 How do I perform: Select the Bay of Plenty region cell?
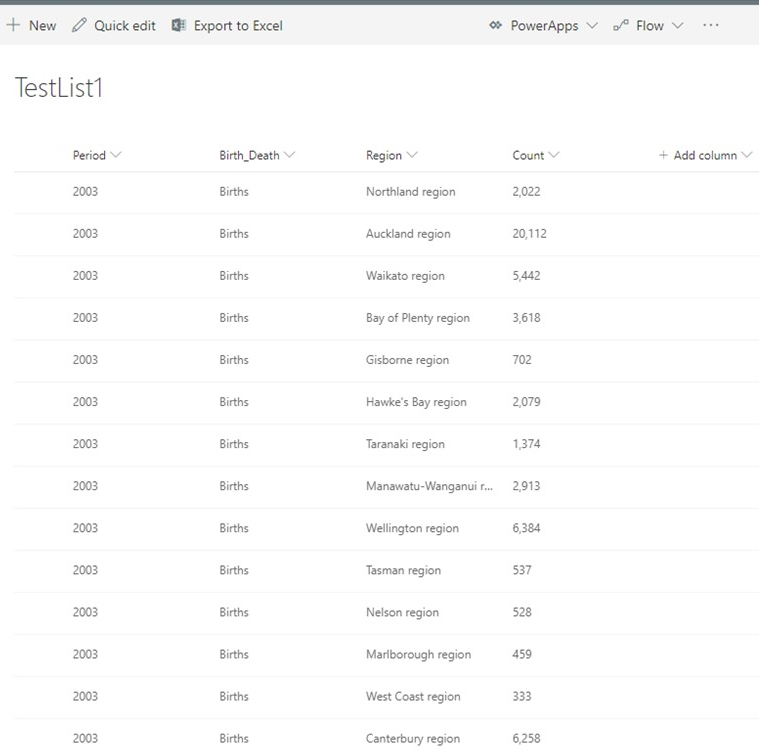pyautogui.click(x=418, y=318)
